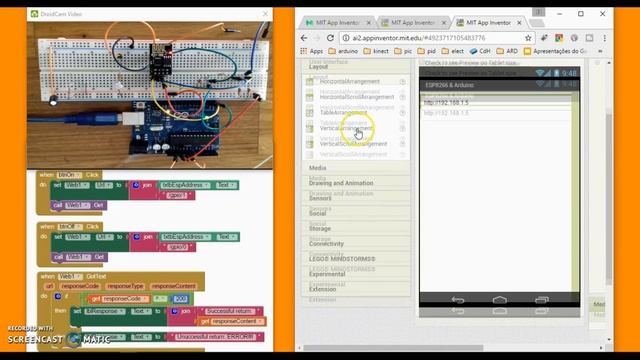640x360 pixels.
Task: Bookmark this page with the star icon
Action: tap(528, 38)
